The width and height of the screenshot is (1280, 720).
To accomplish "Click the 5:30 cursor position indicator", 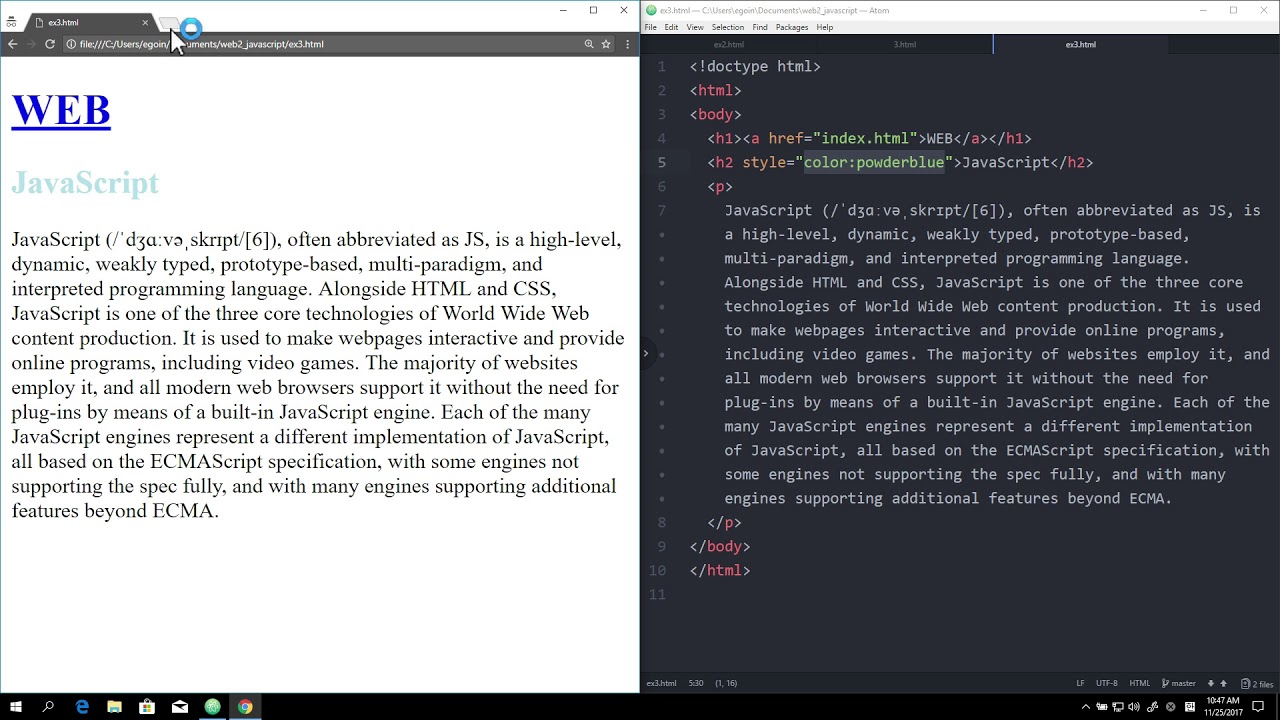I will tap(696, 683).
